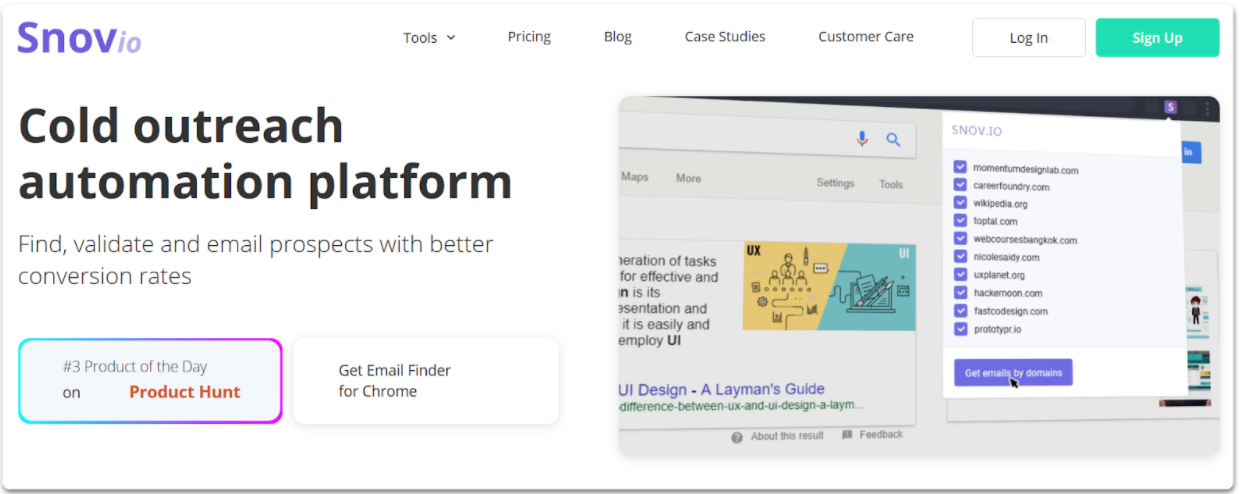Click the Feedback flag icon
Screen dimensions: 1240x494
coord(847,435)
